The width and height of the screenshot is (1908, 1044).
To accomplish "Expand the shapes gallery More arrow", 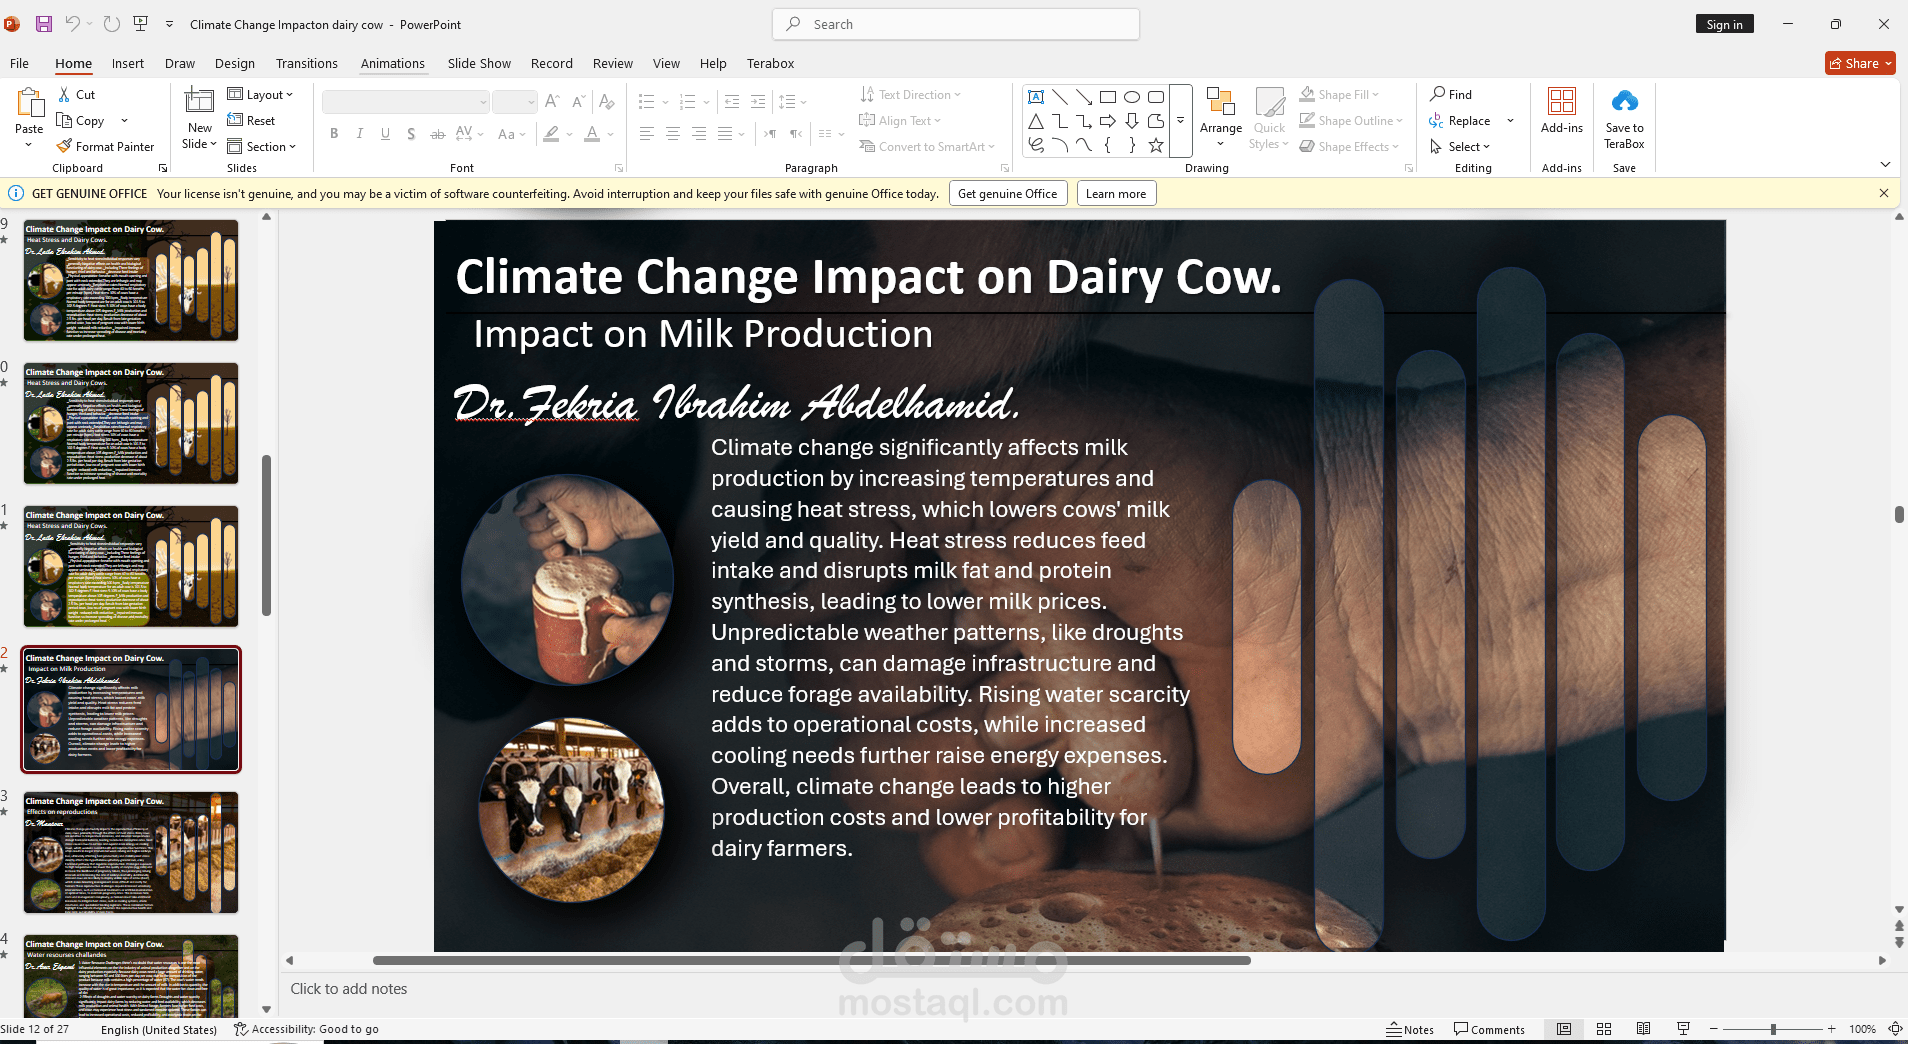I will (1180, 121).
